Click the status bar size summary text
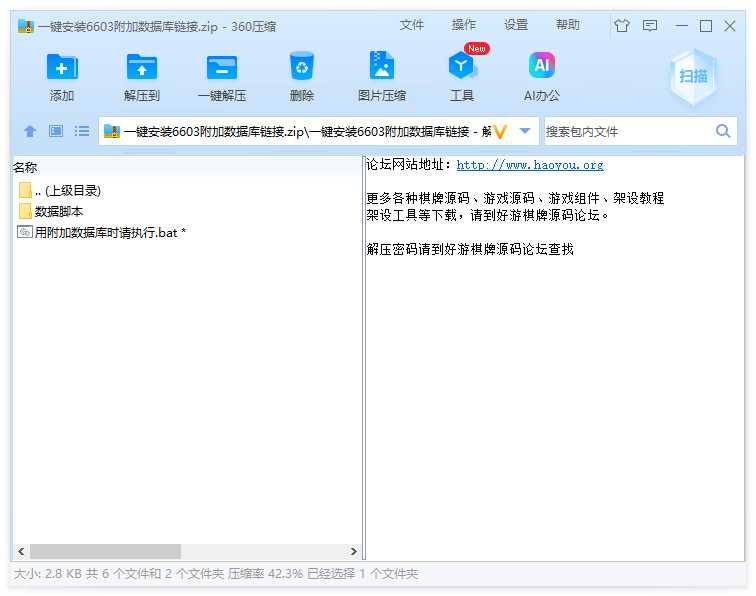 (216, 574)
